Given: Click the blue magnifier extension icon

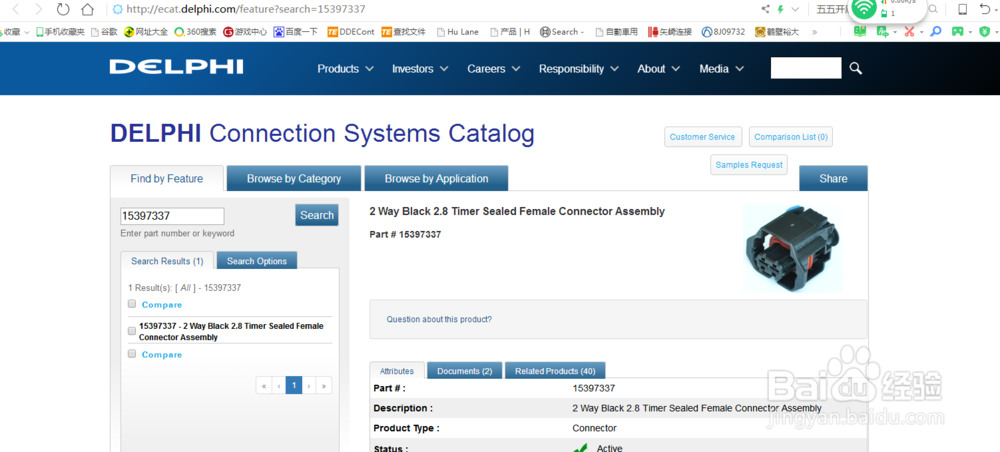Looking at the screenshot, I should pos(936,31).
